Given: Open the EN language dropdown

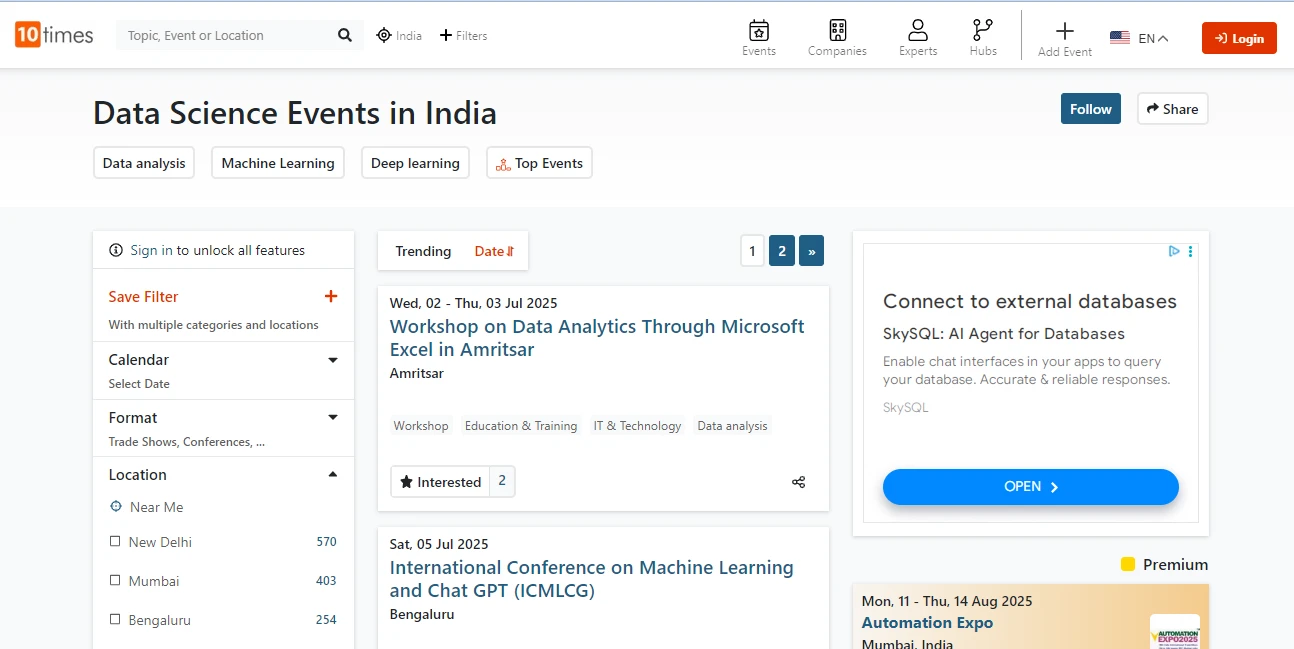Looking at the screenshot, I should click(1139, 38).
